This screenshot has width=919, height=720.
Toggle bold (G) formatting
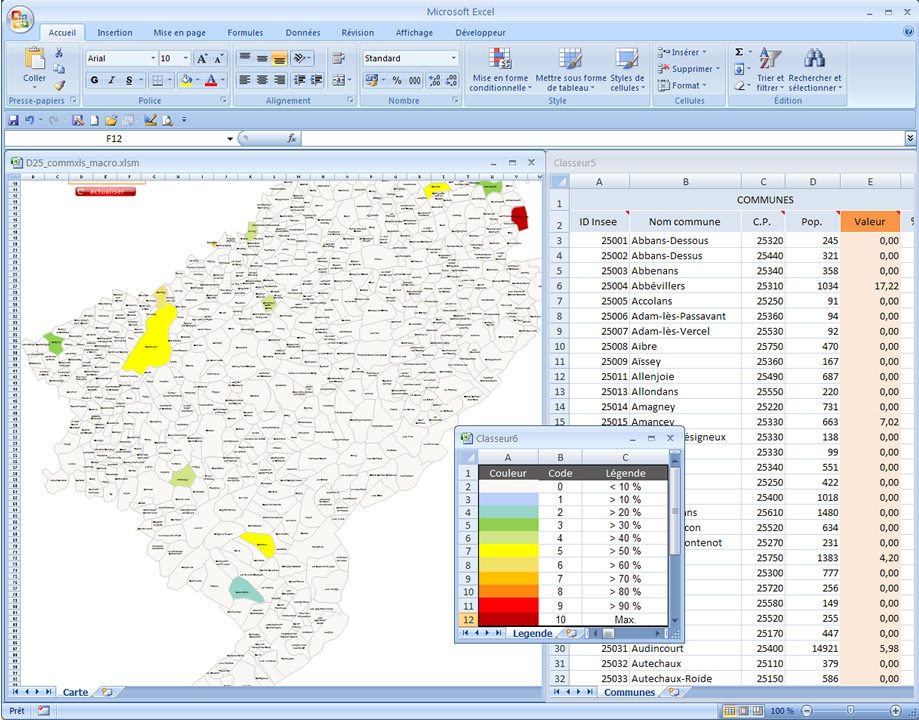point(95,80)
